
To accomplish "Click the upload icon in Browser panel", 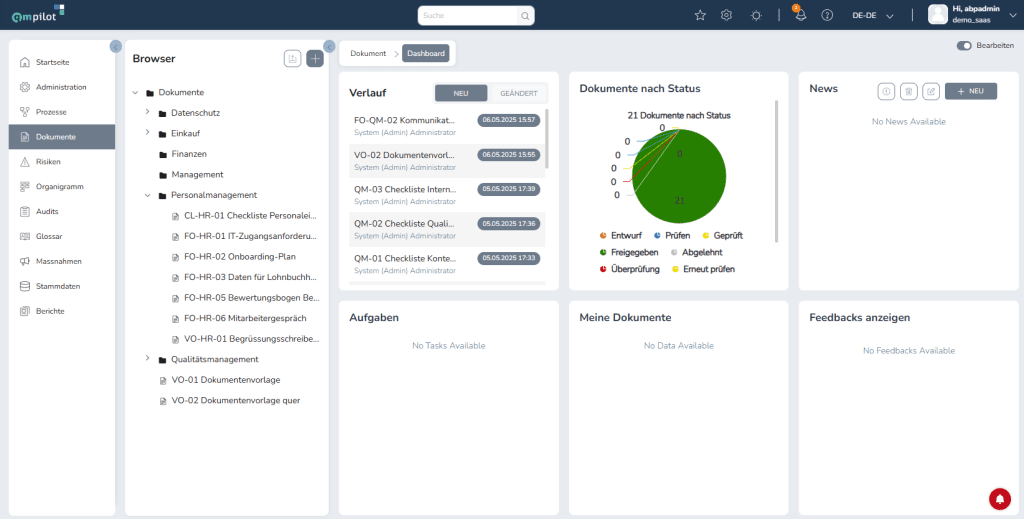I will [x=292, y=59].
